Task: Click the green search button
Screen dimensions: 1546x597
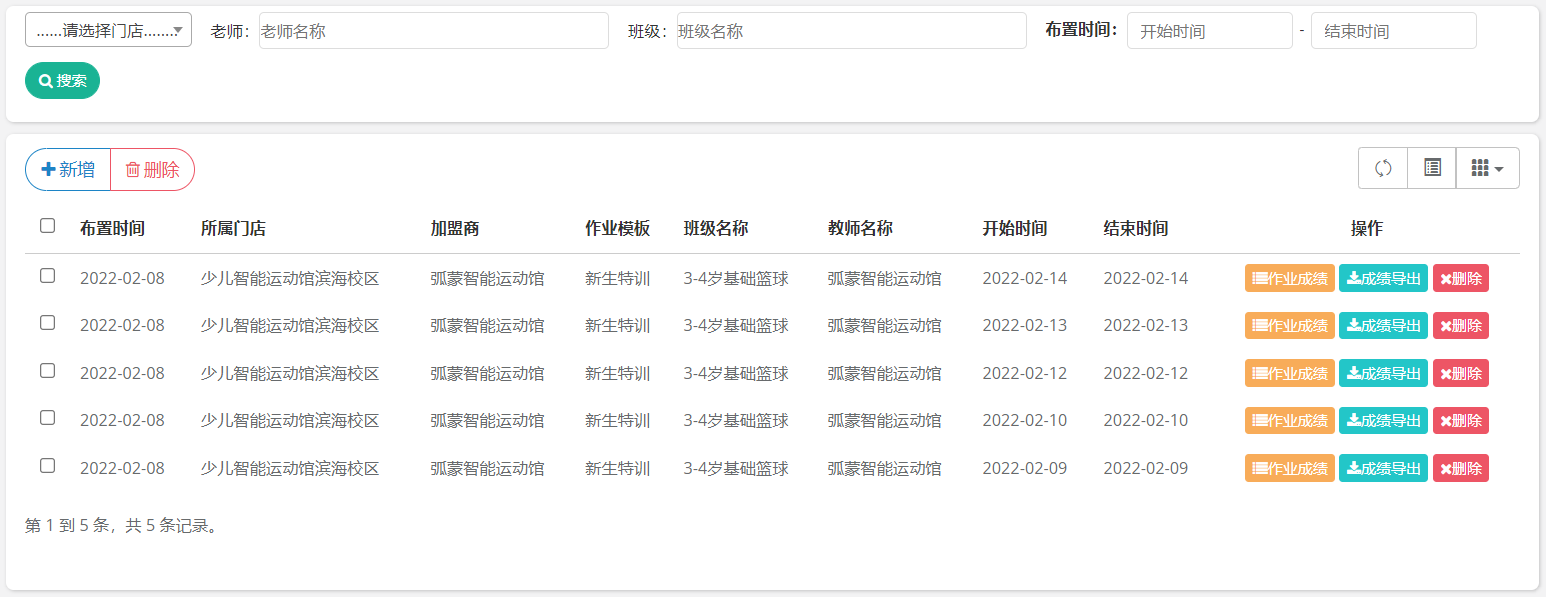Action: 62,80
